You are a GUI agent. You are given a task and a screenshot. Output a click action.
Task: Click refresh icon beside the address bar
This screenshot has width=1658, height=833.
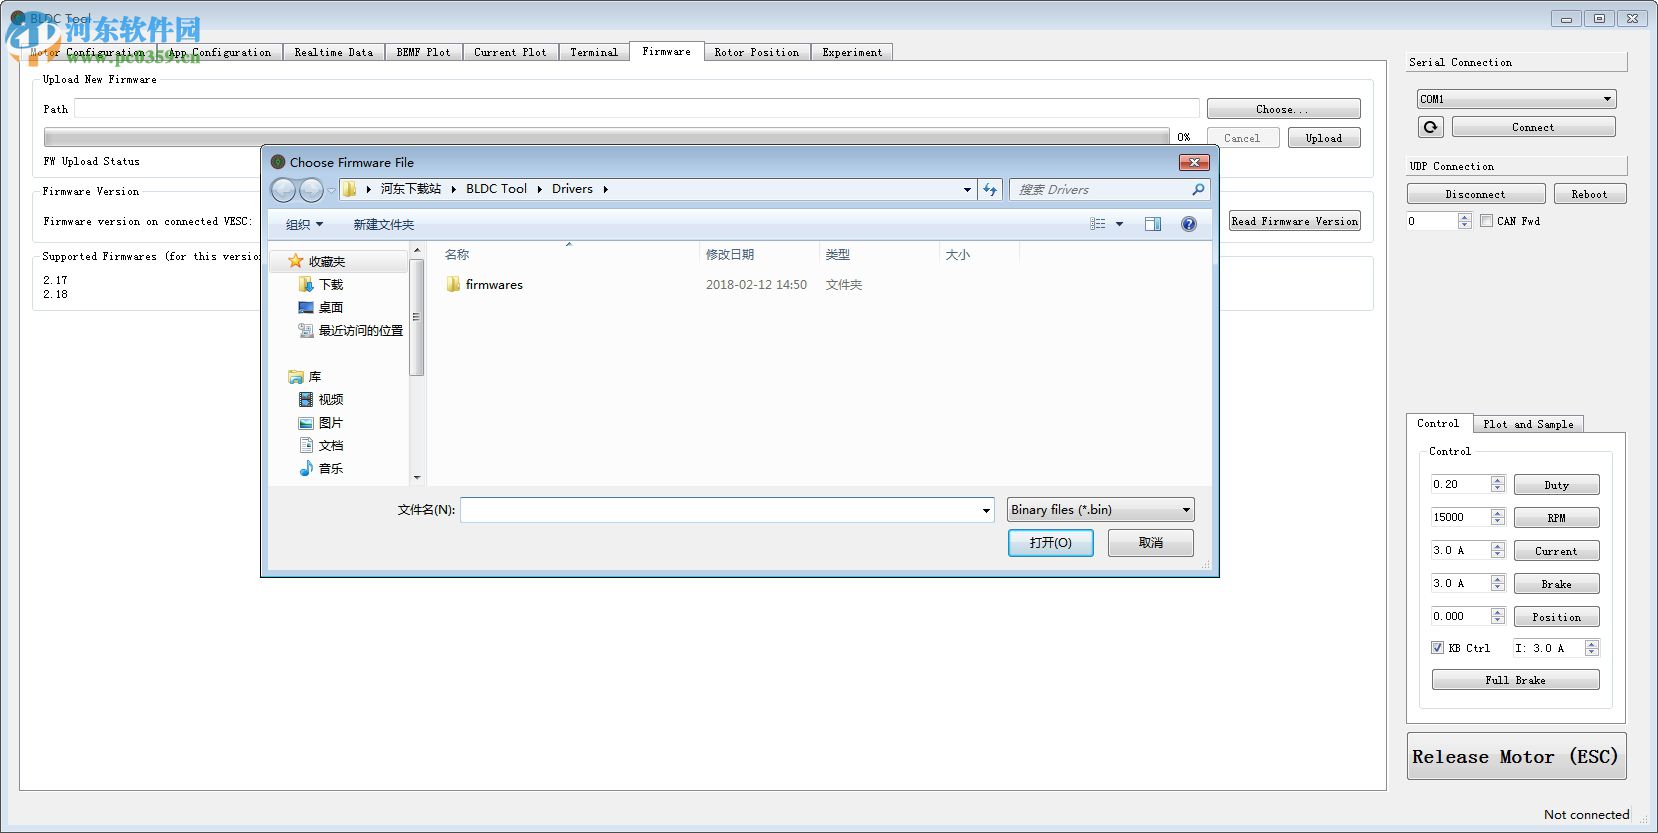[990, 189]
